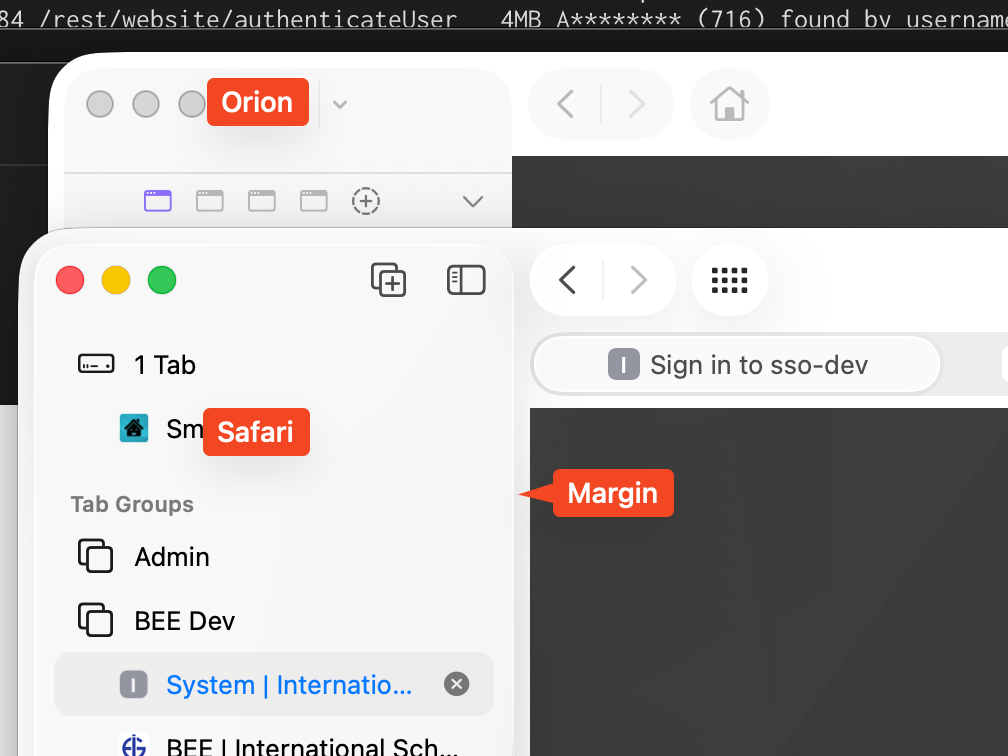The height and width of the screenshot is (756, 1008).
Task: Click Safari's new tab group icon
Action: (388, 280)
